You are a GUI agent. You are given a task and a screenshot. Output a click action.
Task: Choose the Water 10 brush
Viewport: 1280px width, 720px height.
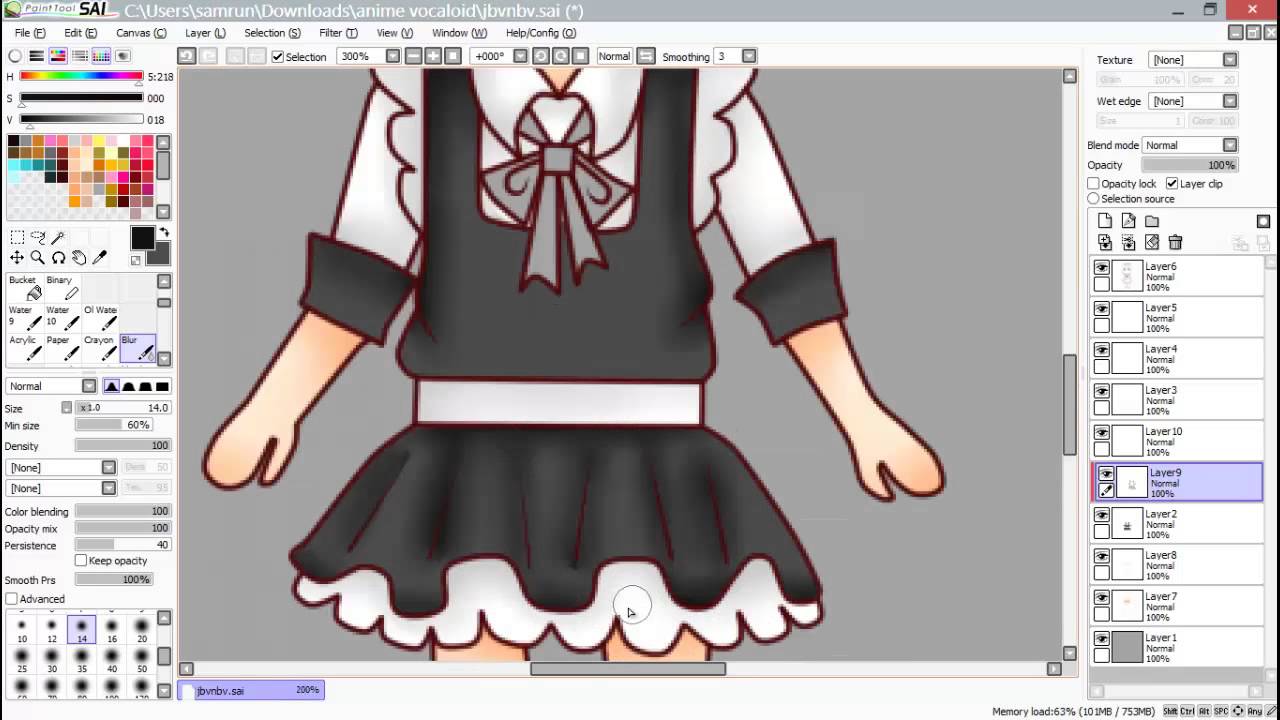pos(62,318)
